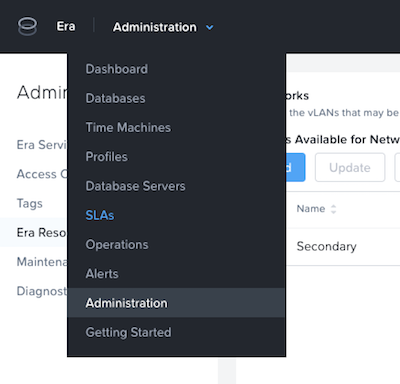Select the highlighted SLAs entry
Image resolution: width=400 pixels, height=384 pixels.
(100, 215)
